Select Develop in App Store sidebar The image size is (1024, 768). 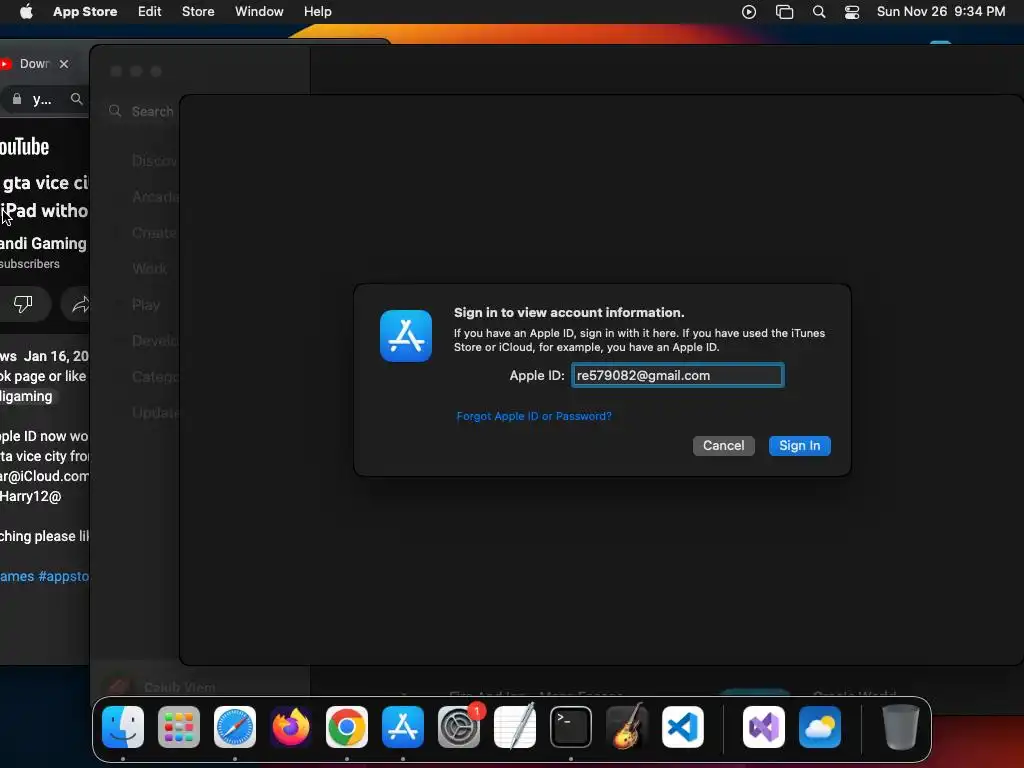click(x=155, y=340)
